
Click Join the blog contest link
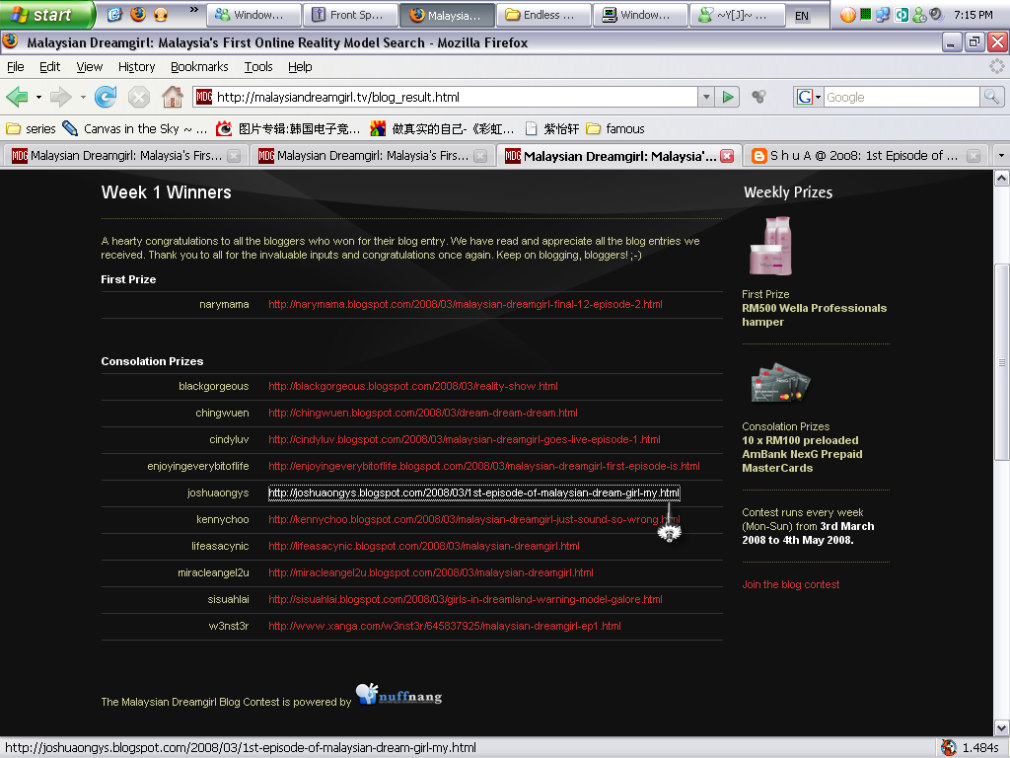tap(791, 585)
